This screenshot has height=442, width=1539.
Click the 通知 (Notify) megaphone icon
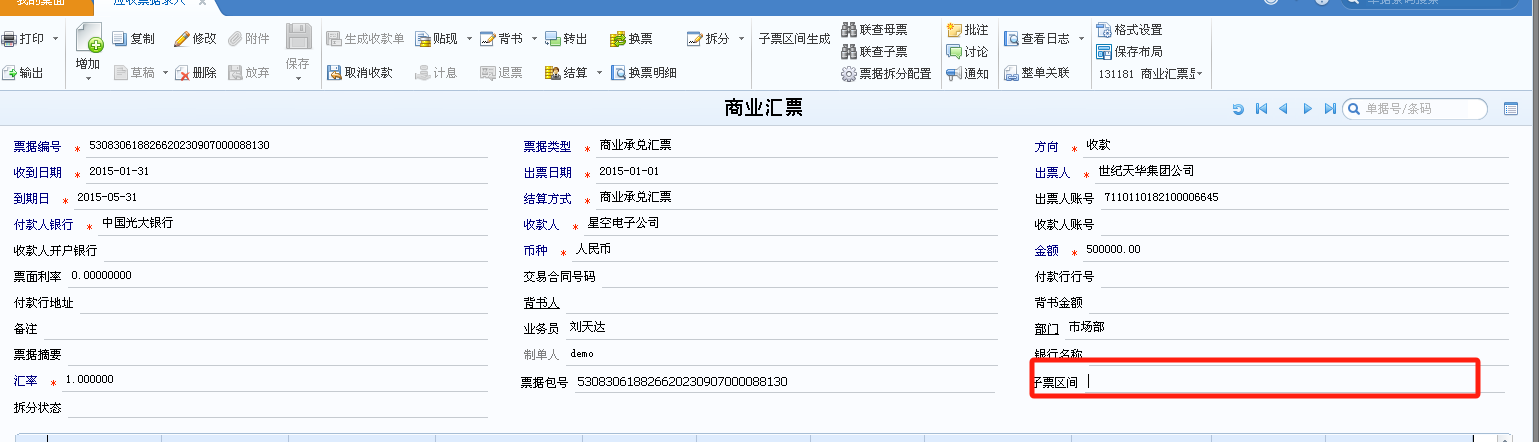(953, 73)
